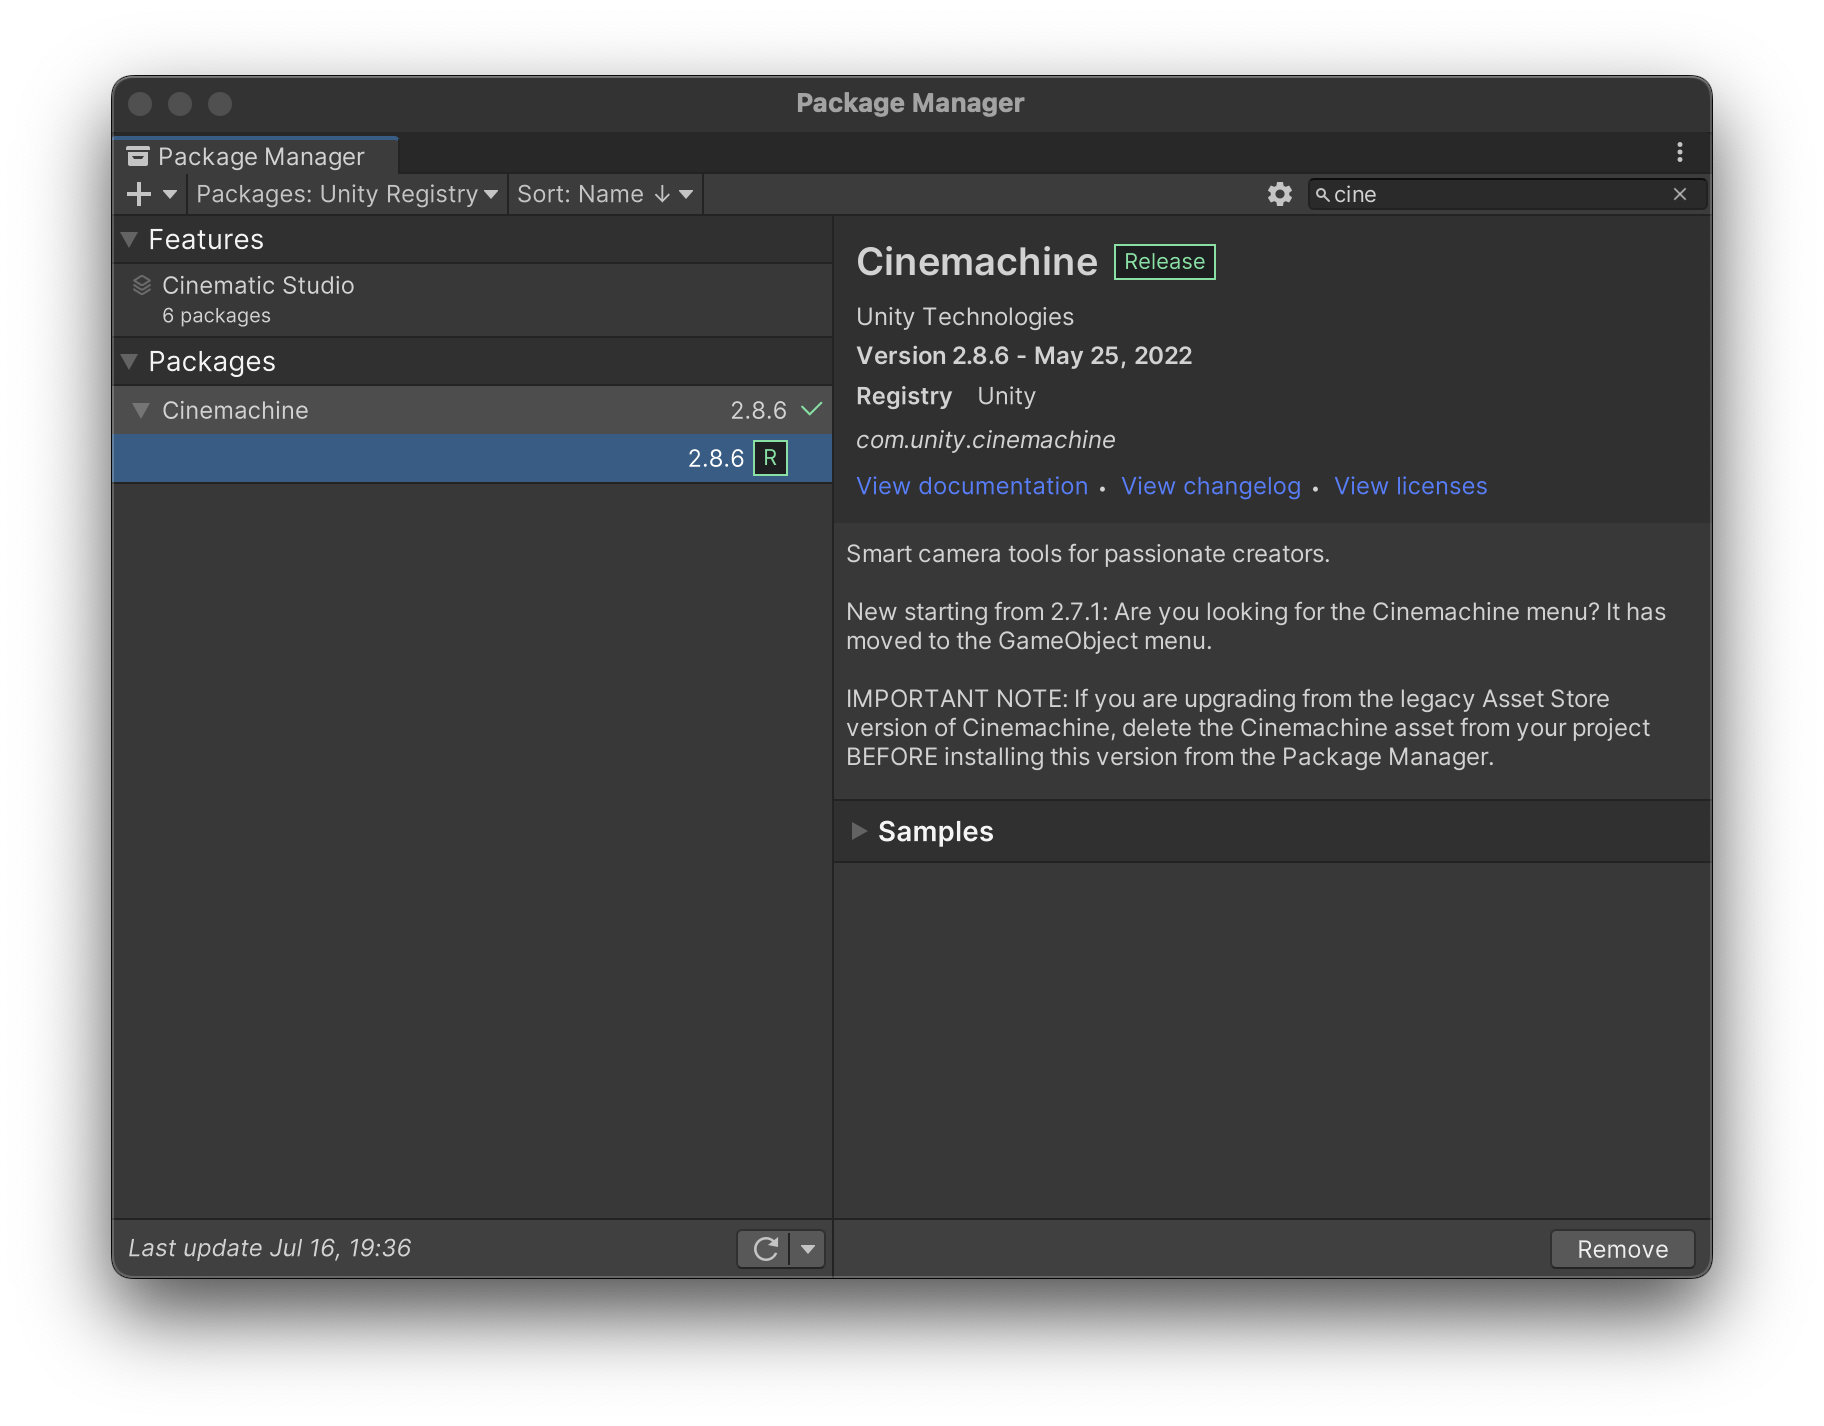Click the 'IMPORTANT NOTE' upgrade paragraph
1824x1426 pixels.
(1248, 728)
